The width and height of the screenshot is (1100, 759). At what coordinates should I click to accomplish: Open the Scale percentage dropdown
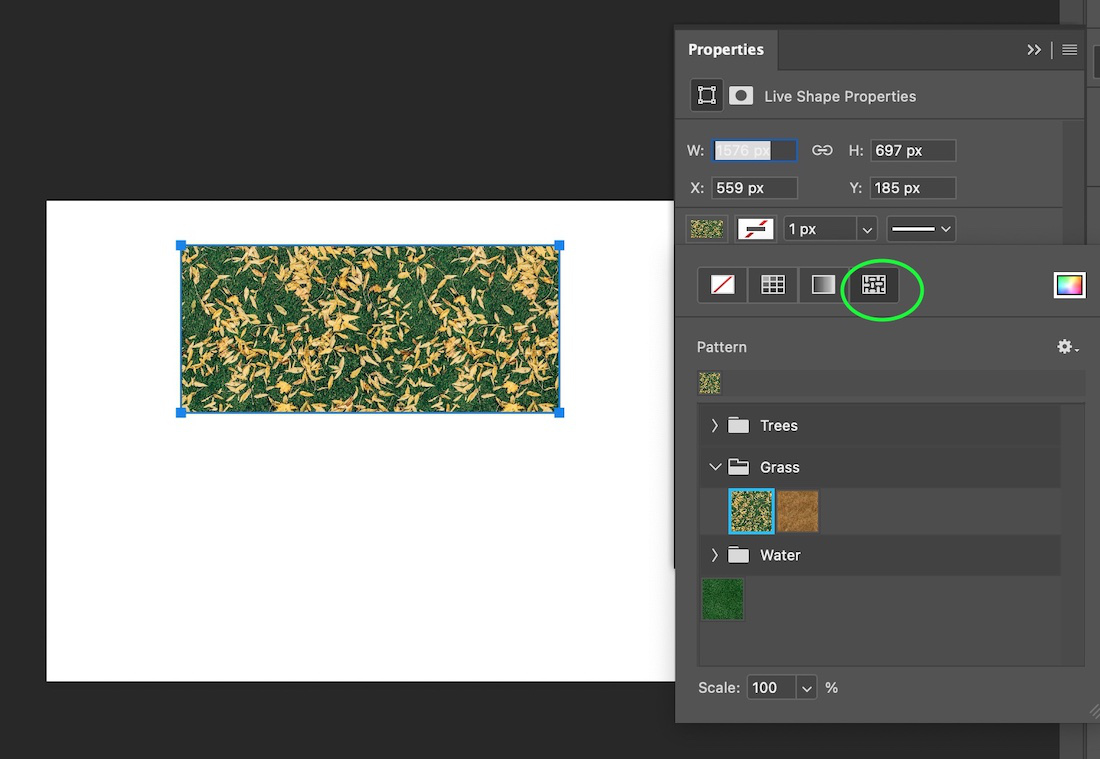[807, 688]
